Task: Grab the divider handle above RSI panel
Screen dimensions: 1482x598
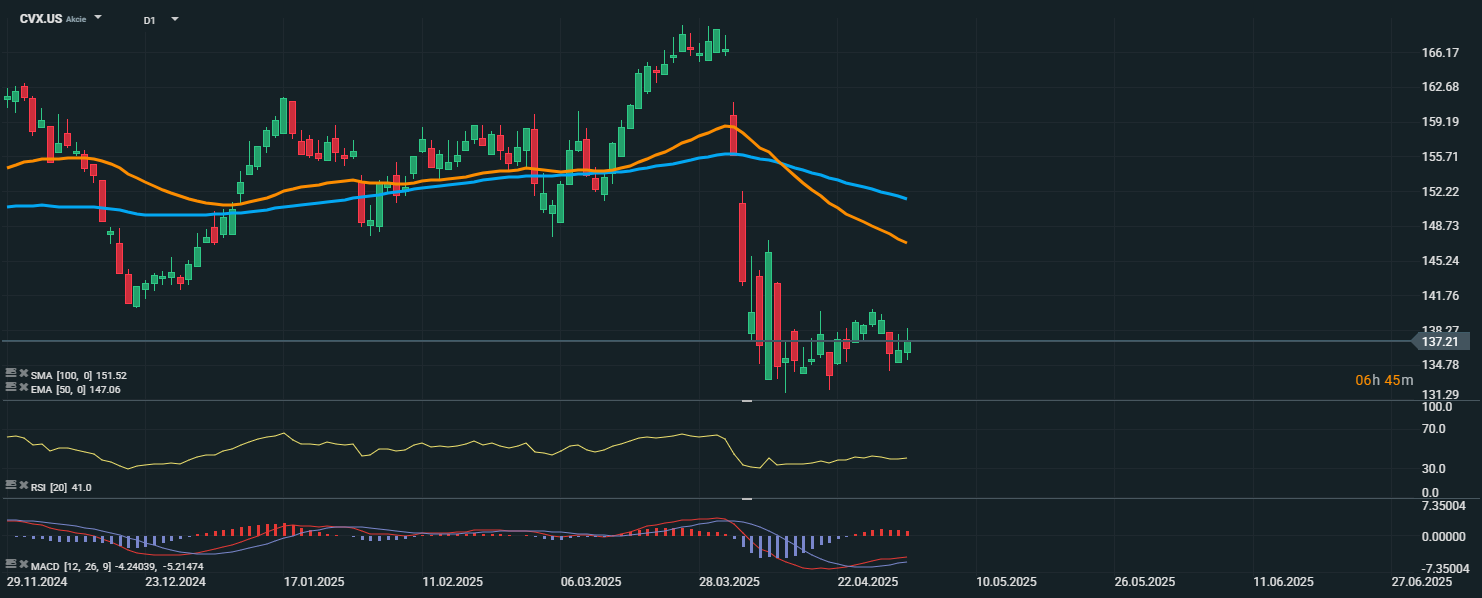Action: pyautogui.click(x=746, y=401)
